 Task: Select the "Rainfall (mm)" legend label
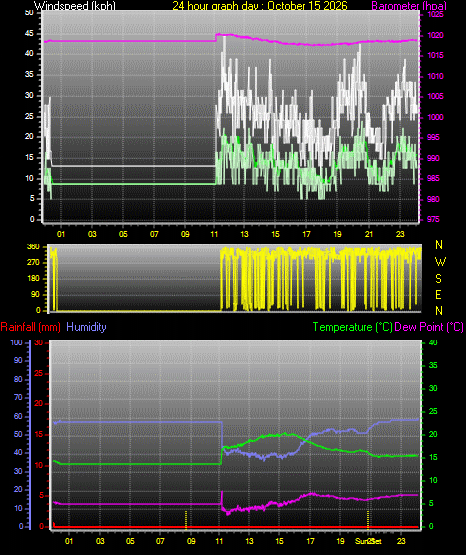(30, 327)
